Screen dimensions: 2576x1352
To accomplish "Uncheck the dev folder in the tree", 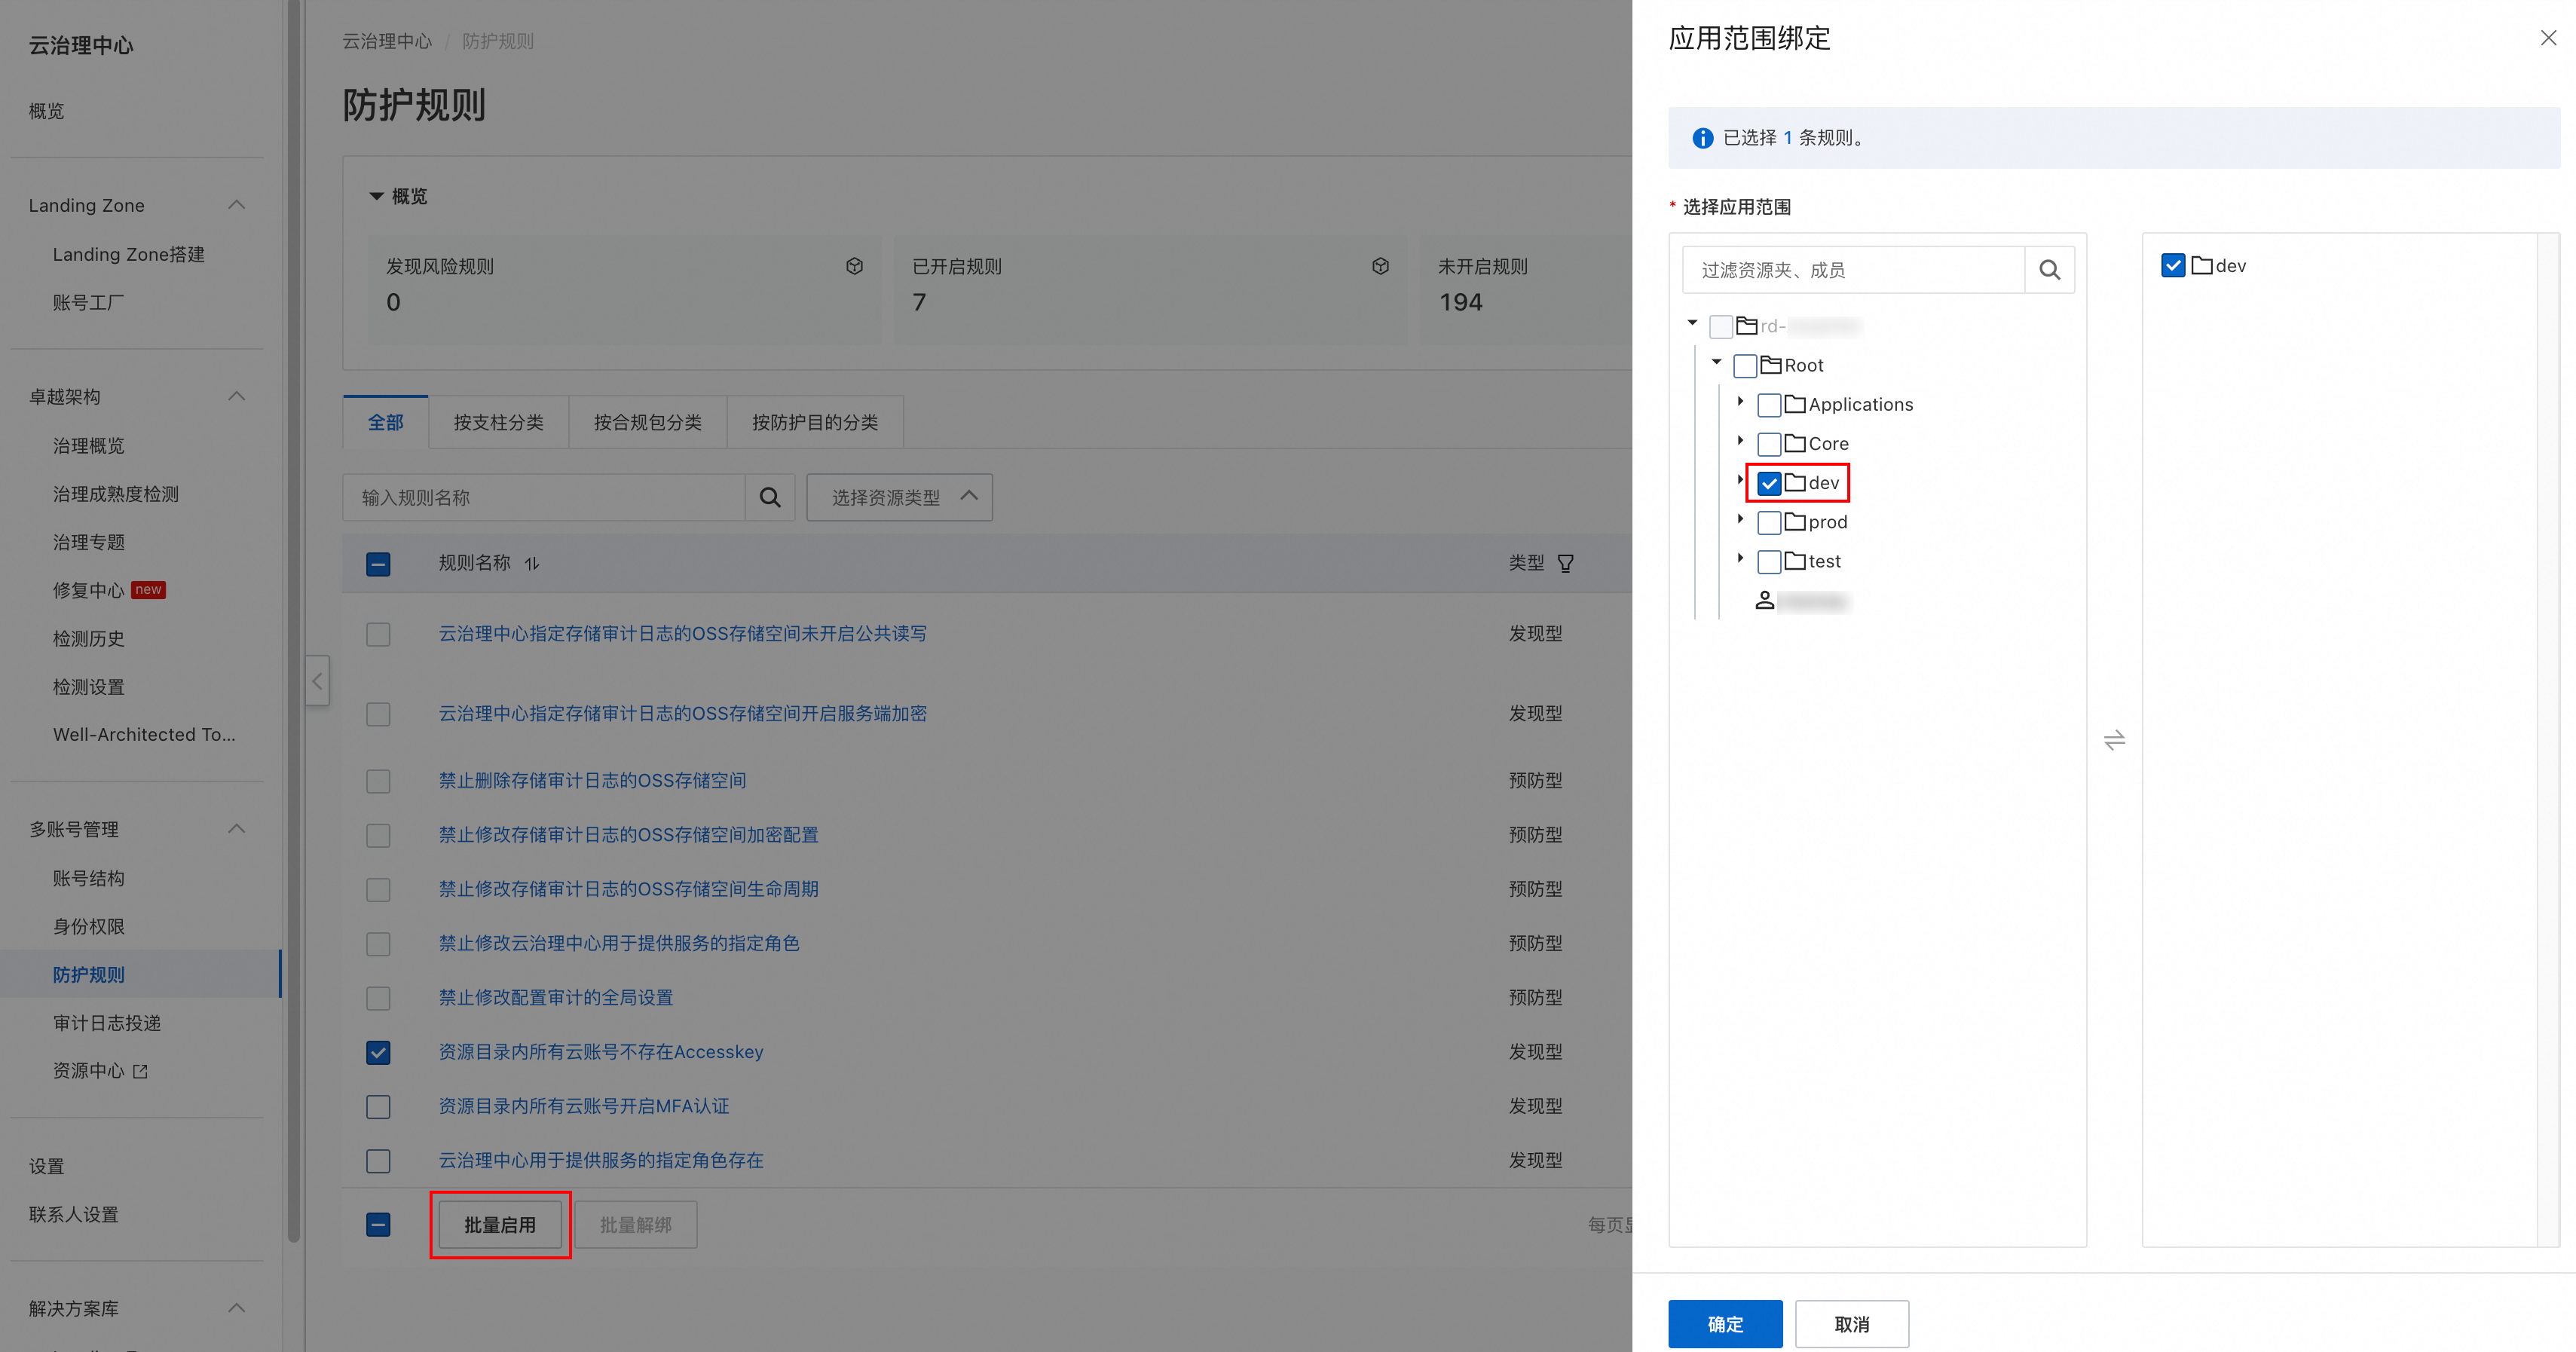I will pos(1769,483).
